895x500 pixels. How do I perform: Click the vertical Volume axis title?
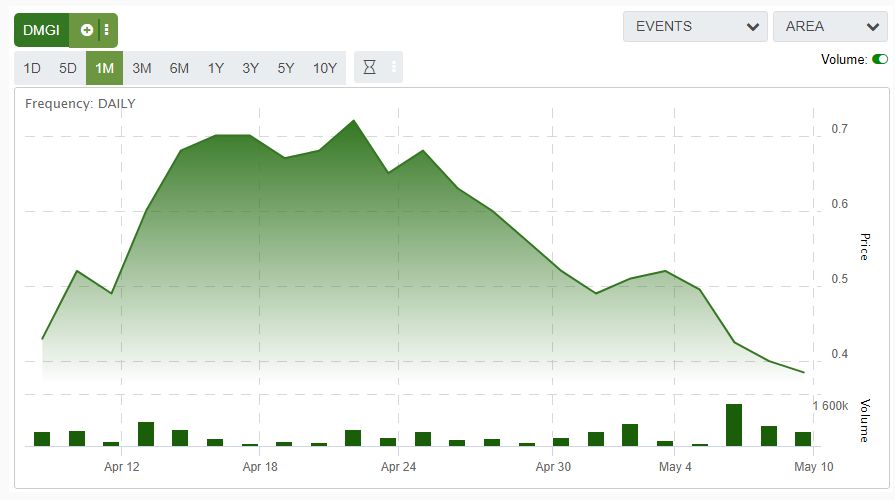865,421
